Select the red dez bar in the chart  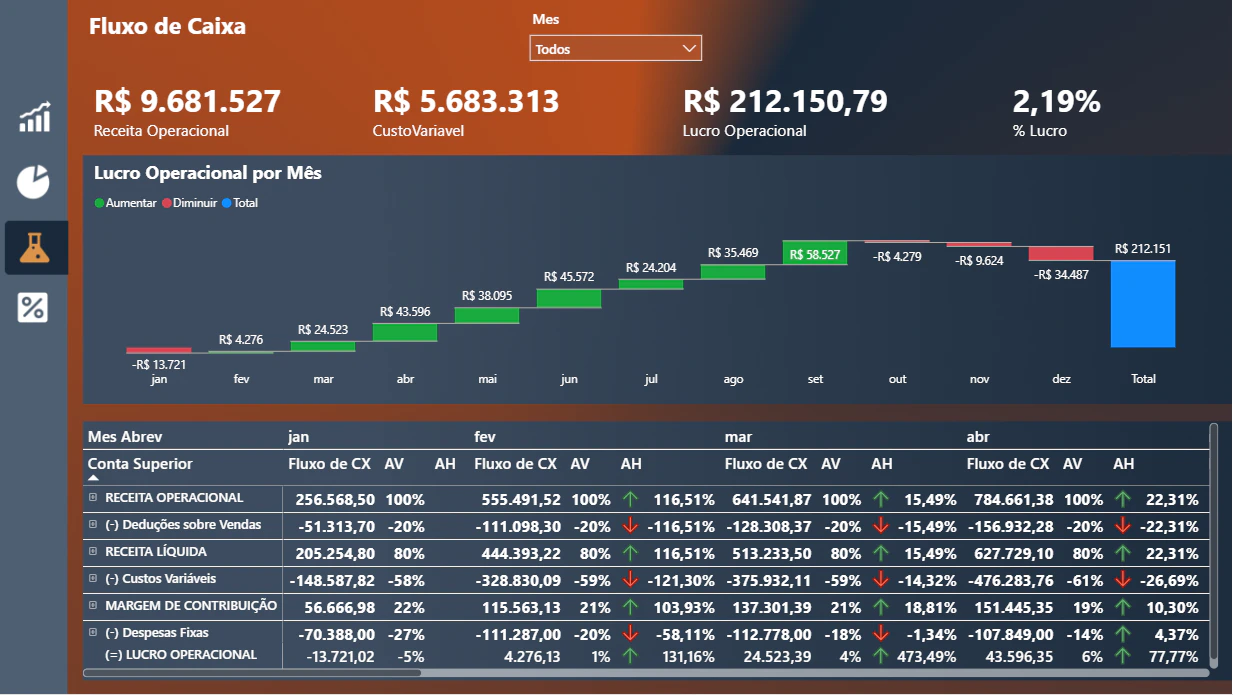(x=1061, y=253)
